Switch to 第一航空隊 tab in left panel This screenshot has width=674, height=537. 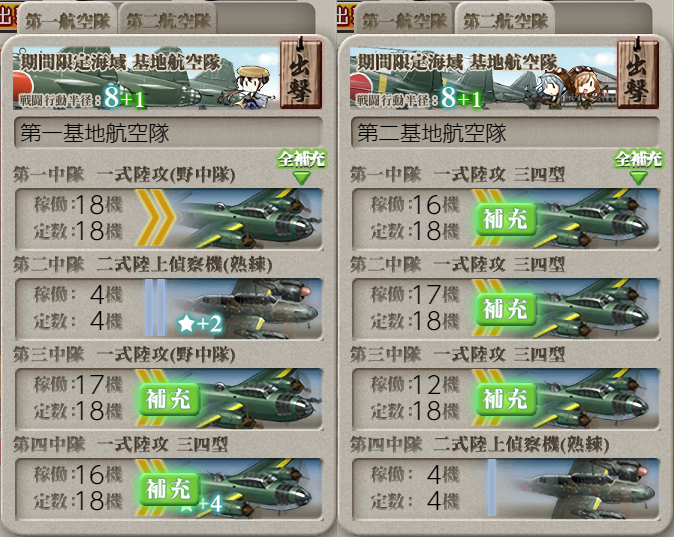click(x=67, y=19)
